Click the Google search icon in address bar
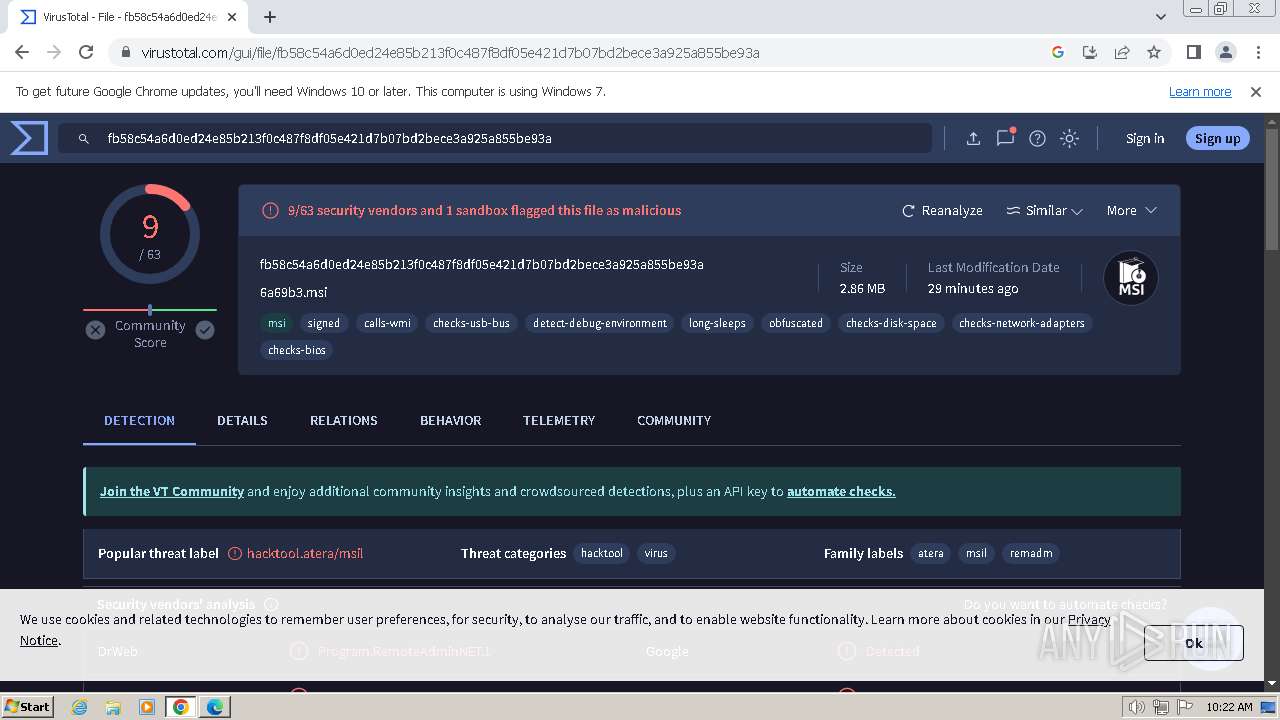The width and height of the screenshot is (1280, 720). tap(1058, 52)
